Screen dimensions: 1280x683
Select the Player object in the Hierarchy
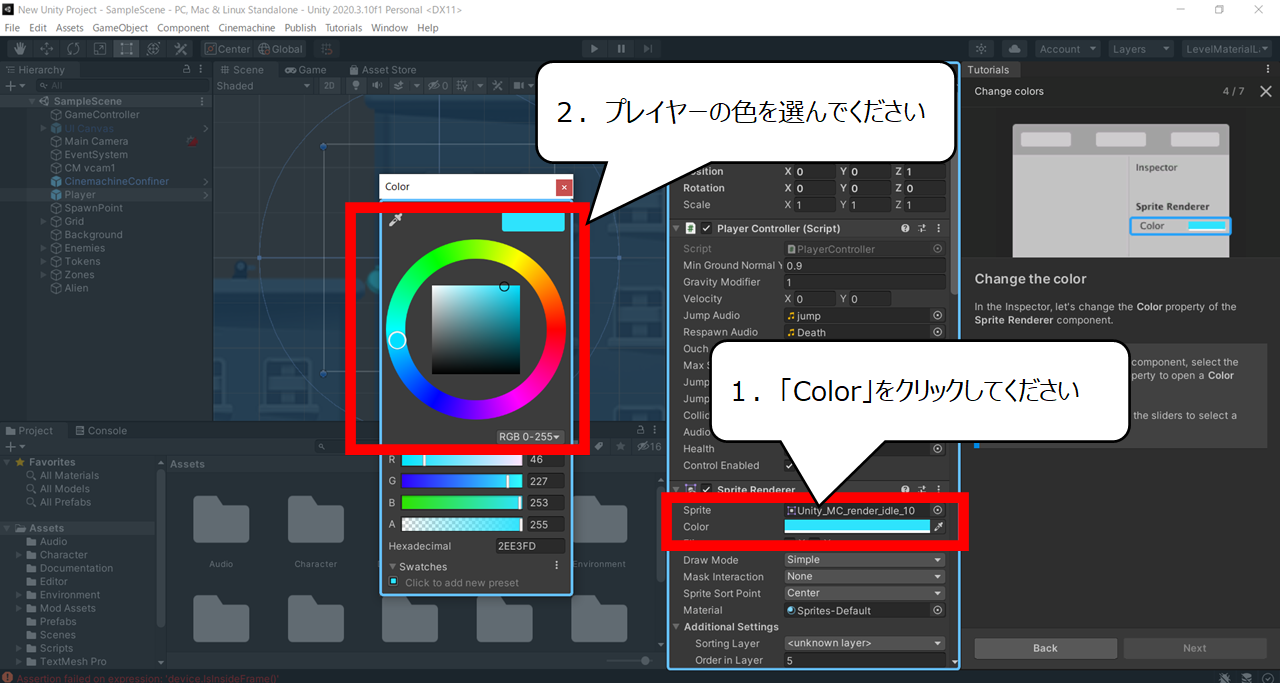[x=80, y=195]
